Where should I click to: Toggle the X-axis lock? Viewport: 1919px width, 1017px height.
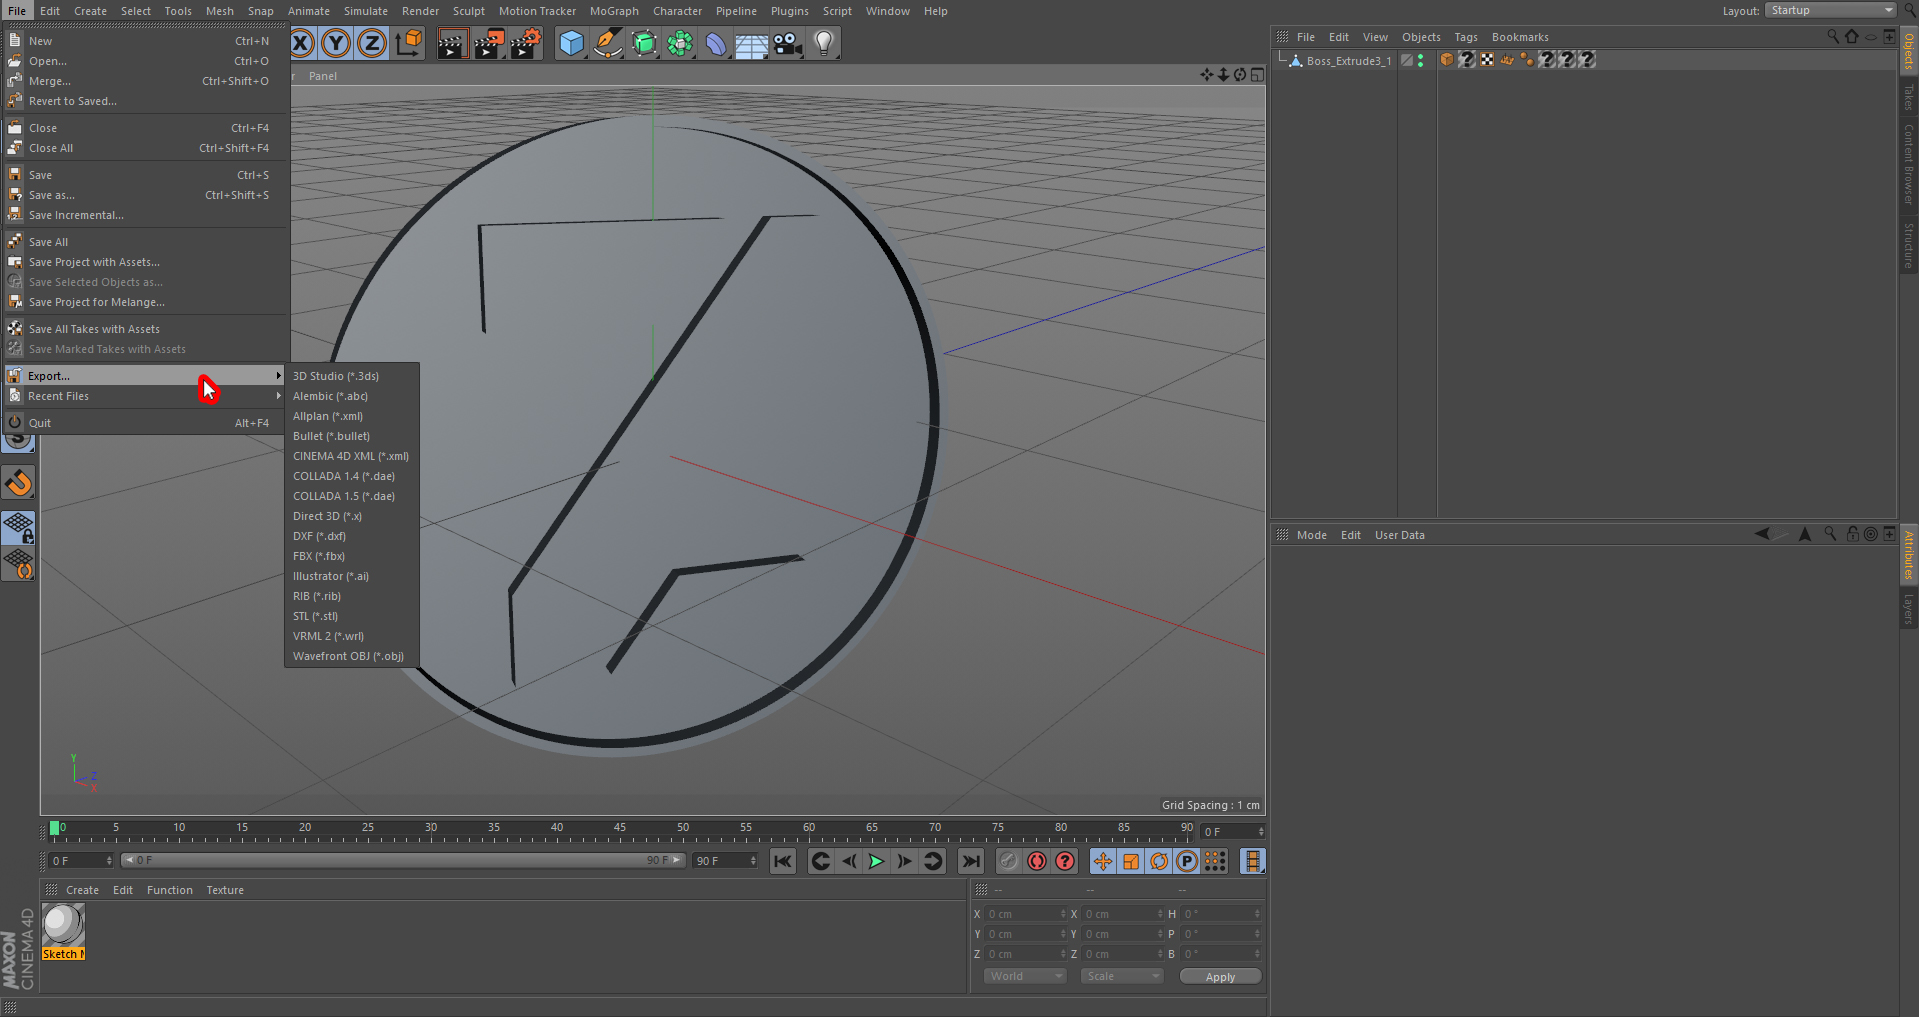301,44
